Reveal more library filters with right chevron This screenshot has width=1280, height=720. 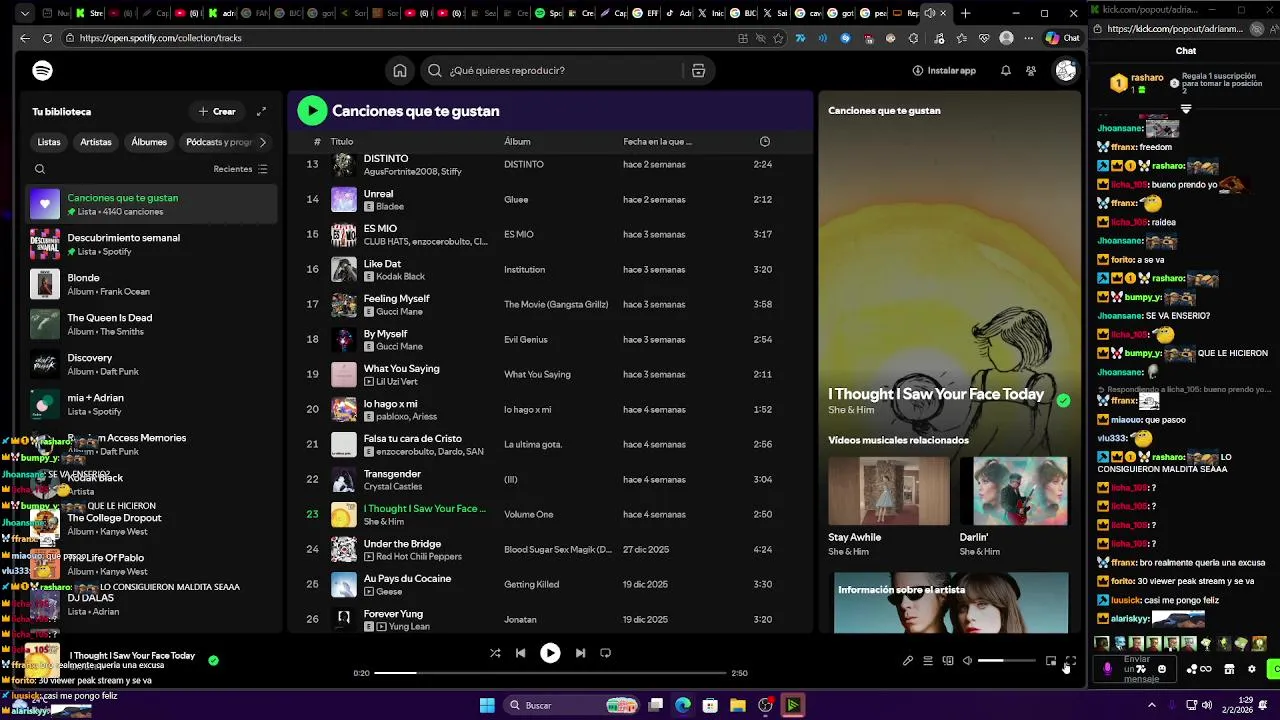263,142
